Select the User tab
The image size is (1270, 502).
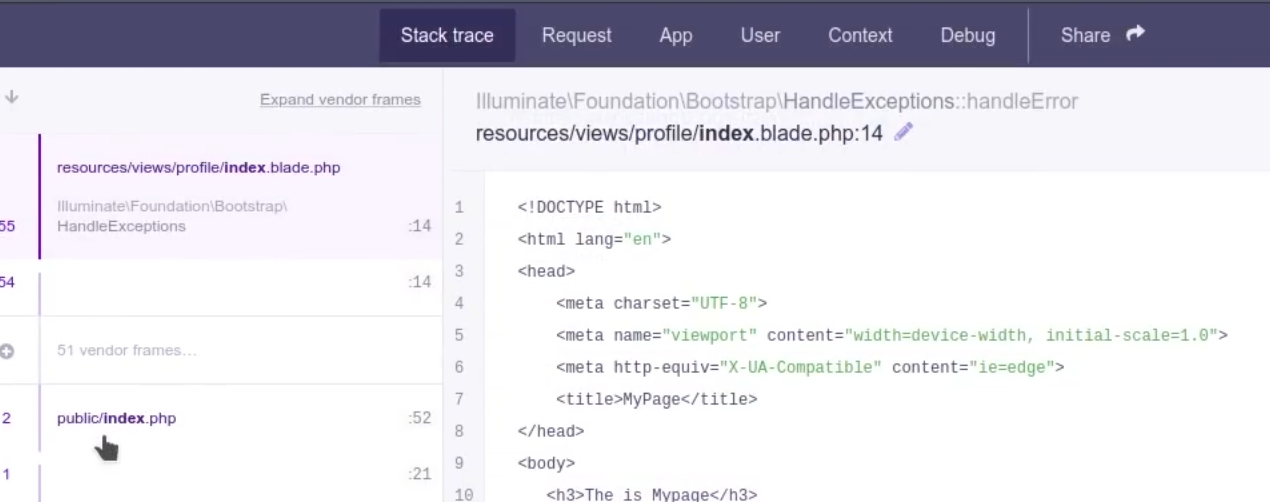760,35
